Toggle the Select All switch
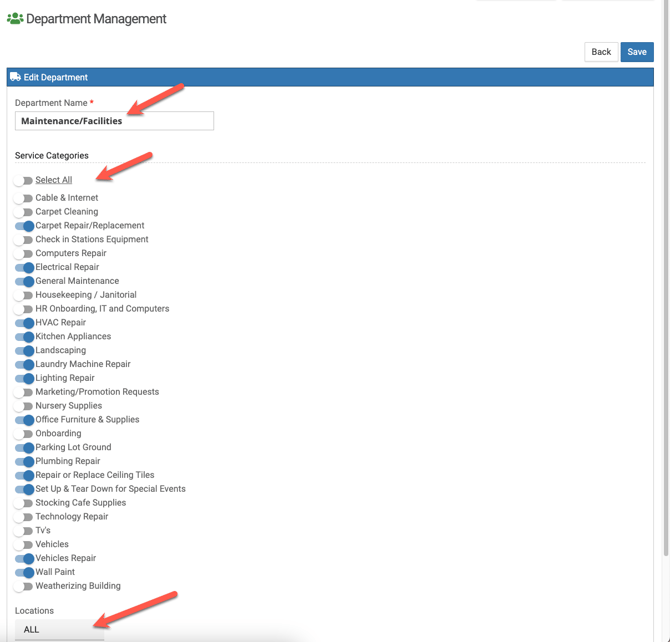The width and height of the screenshot is (670, 642). [23, 181]
